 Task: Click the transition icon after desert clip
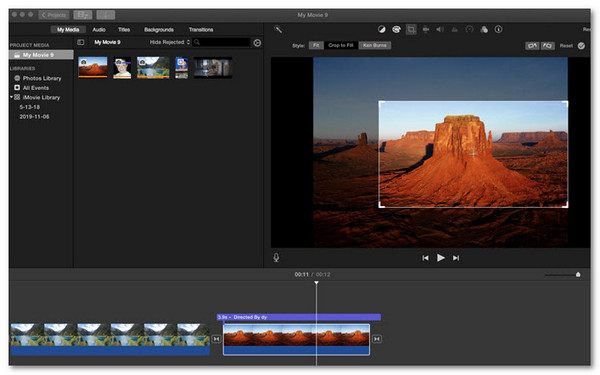click(377, 339)
